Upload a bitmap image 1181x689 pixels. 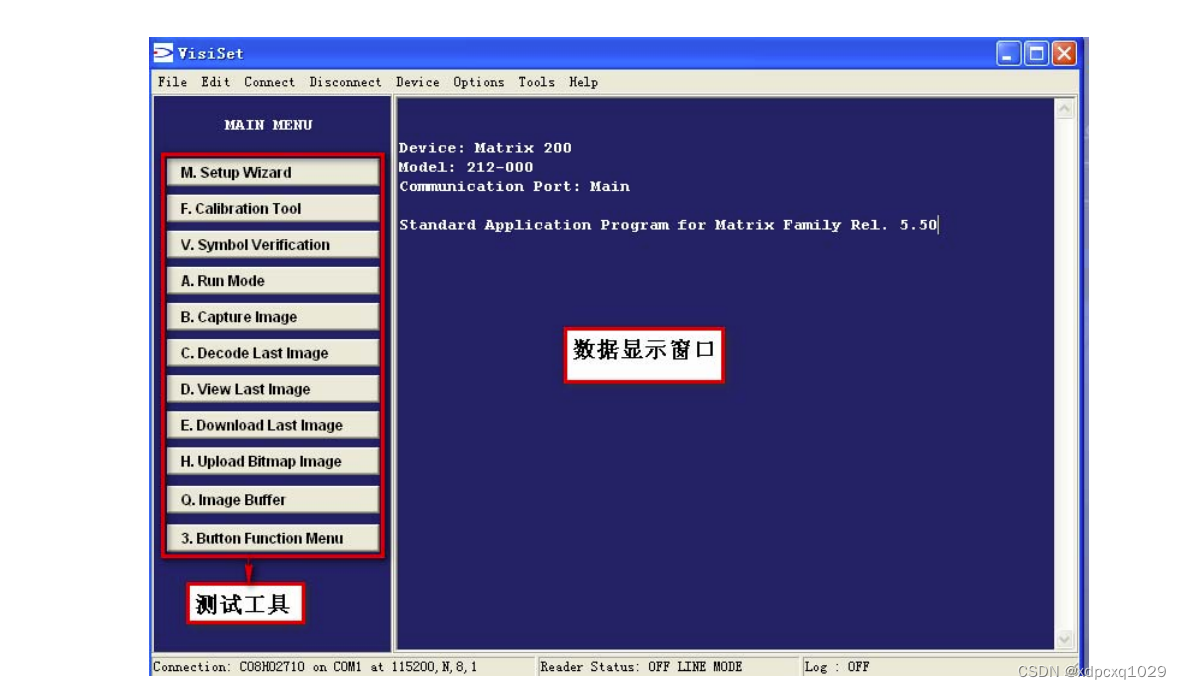[271, 461]
